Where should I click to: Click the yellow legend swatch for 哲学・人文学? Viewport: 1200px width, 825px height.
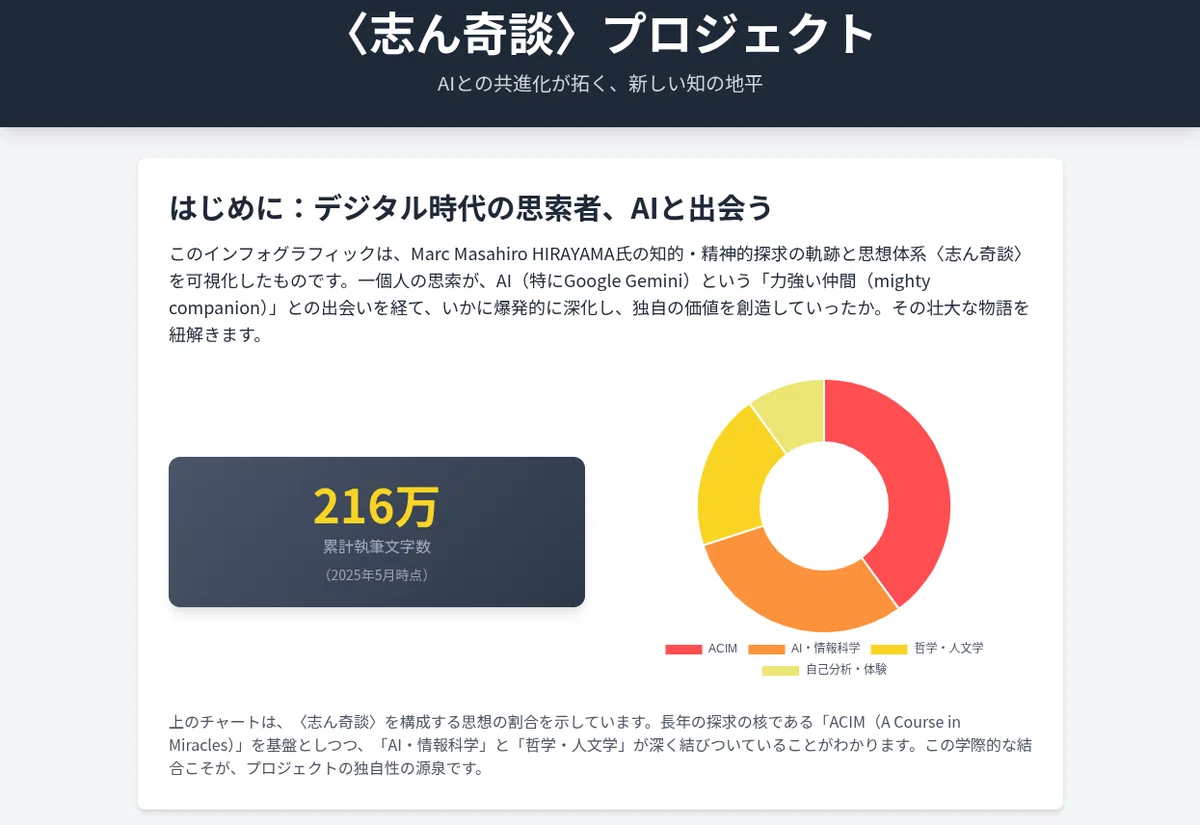(x=889, y=649)
